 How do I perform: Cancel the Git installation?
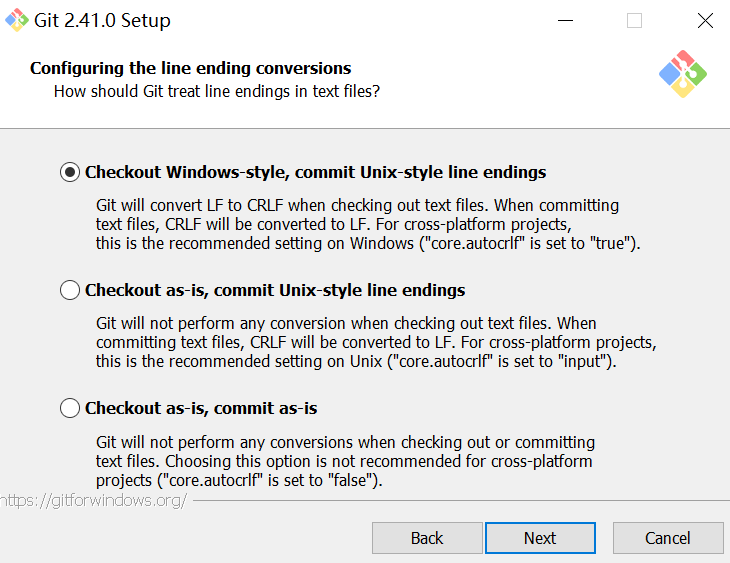click(668, 538)
